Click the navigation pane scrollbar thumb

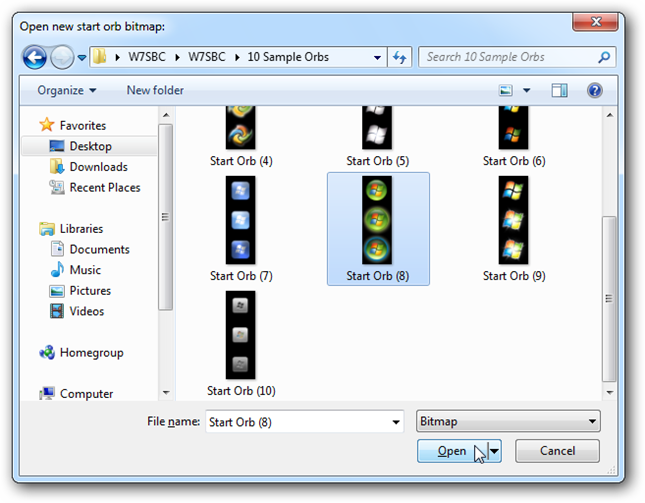[165, 217]
